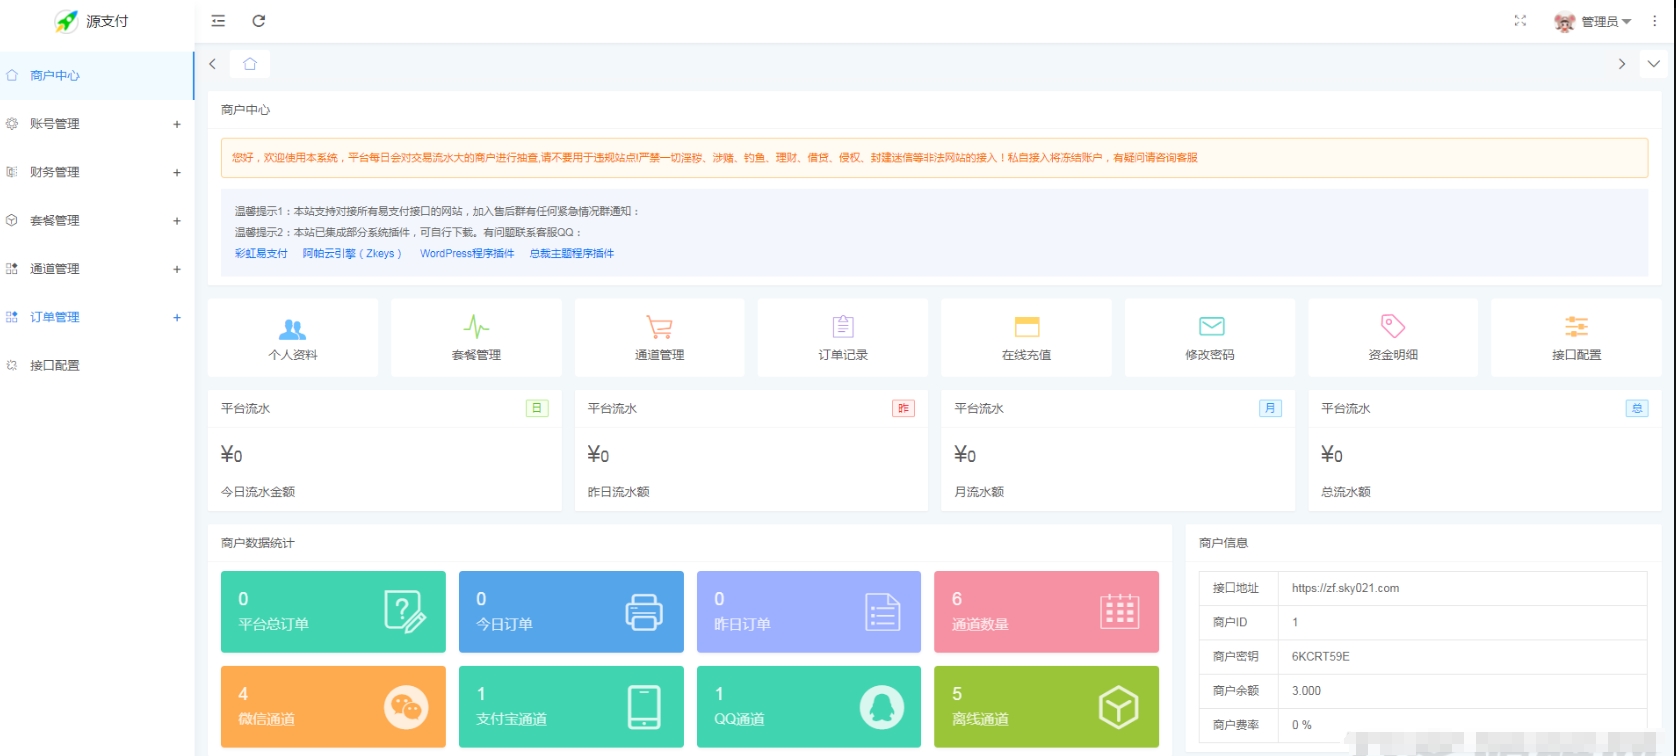Click the 个人资料 people icon
Viewport: 1676px width, 756px height.
pos(293,327)
